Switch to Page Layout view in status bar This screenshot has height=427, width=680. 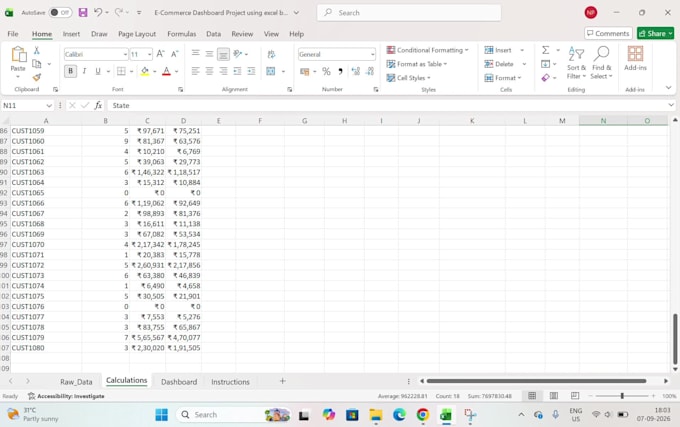click(x=554, y=395)
